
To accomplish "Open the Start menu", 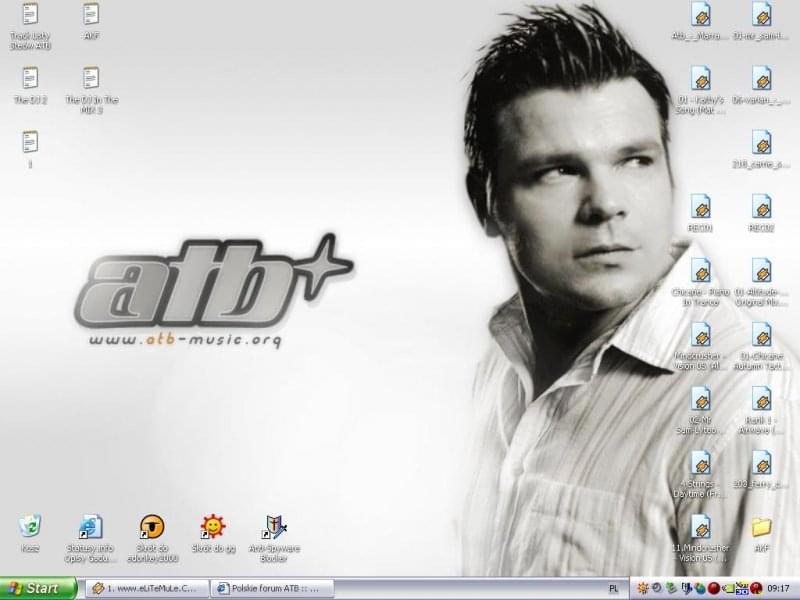I will [38, 588].
